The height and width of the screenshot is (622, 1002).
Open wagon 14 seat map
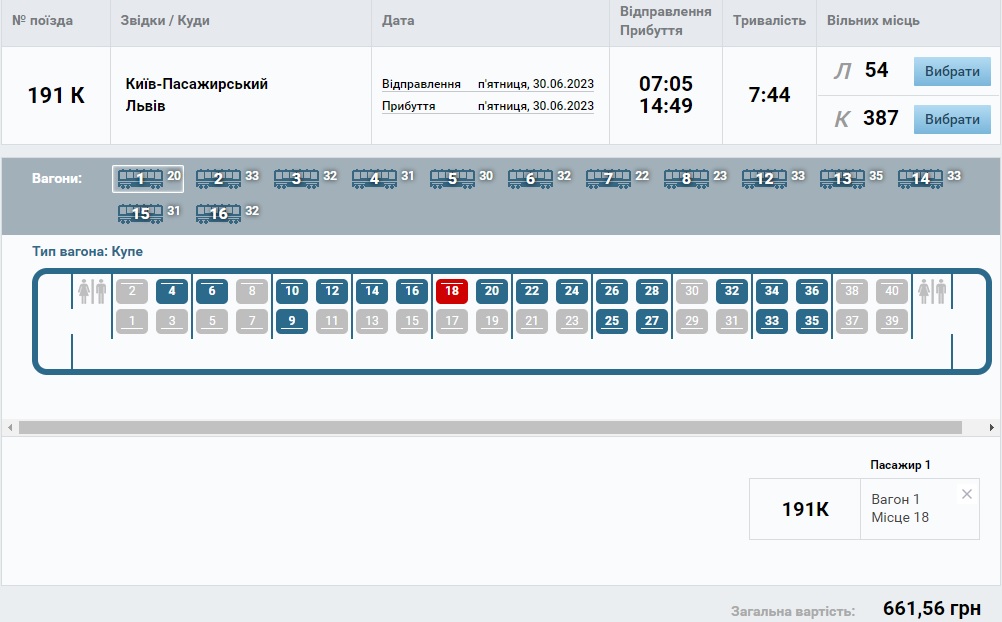[920, 179]
